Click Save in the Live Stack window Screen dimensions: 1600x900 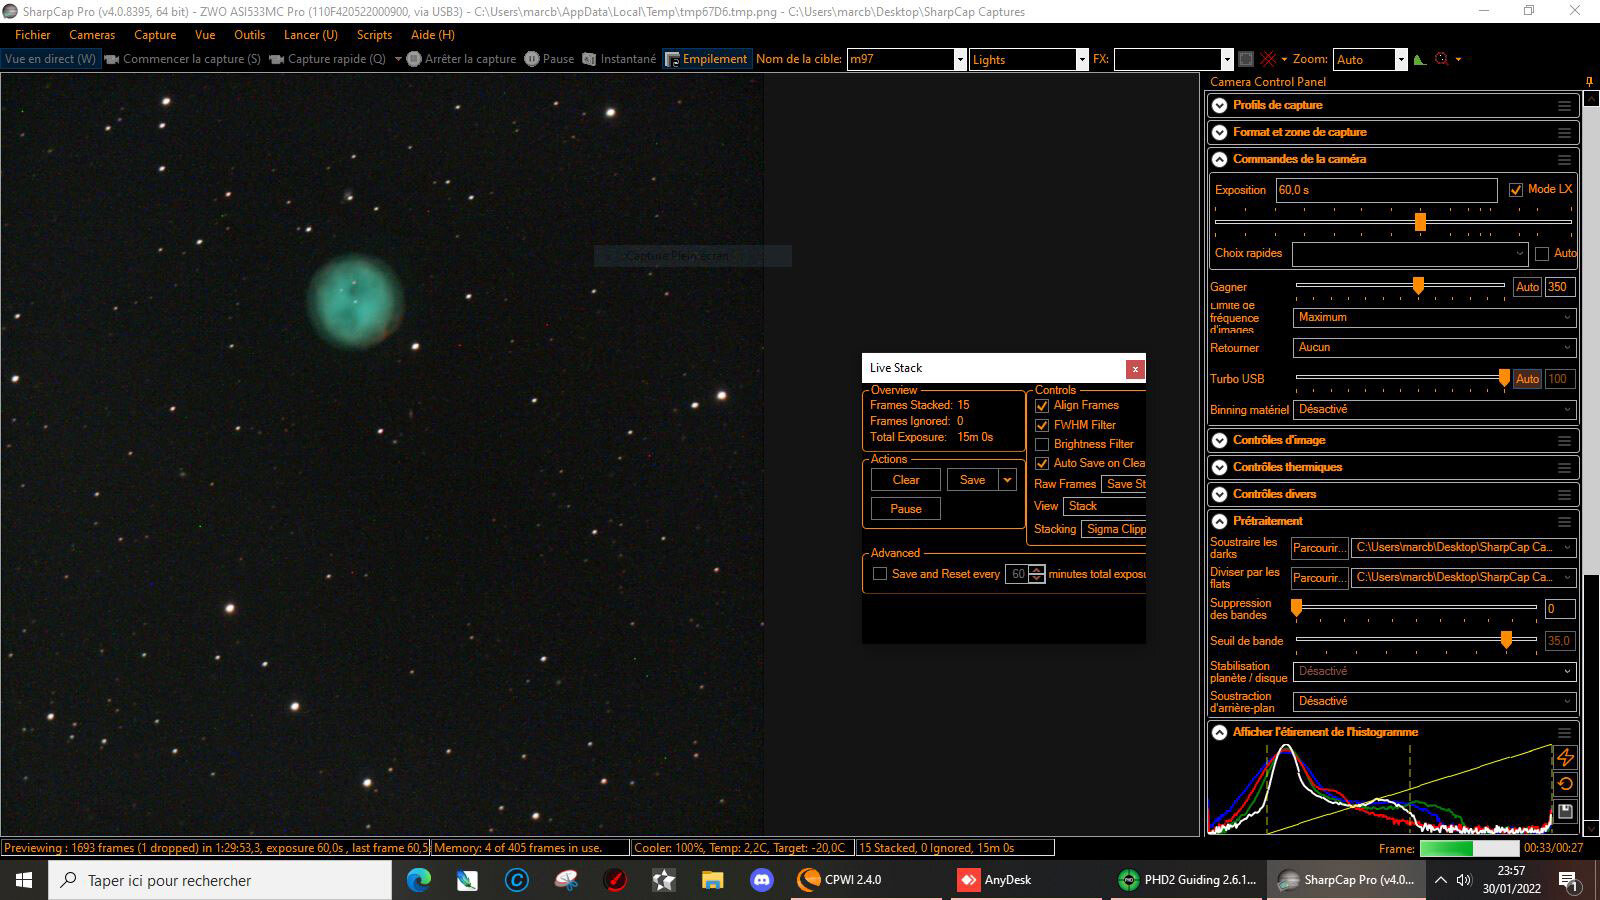click(x=972, y=480)
